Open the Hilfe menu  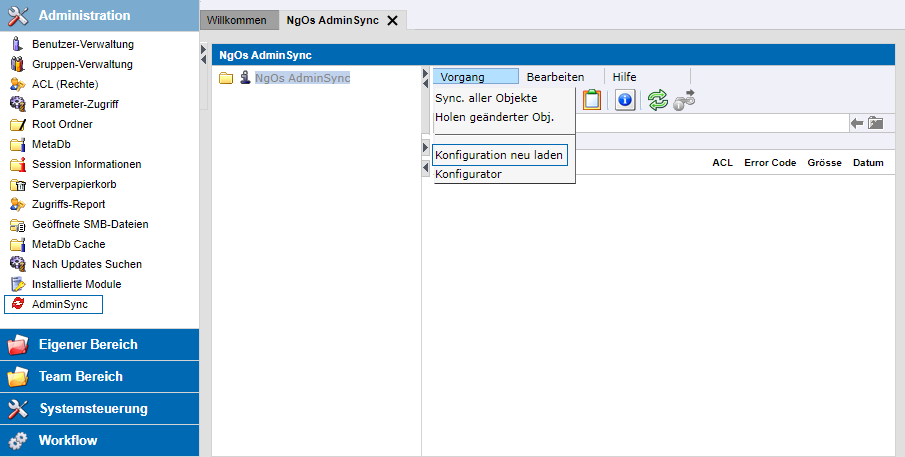point(624,77)
